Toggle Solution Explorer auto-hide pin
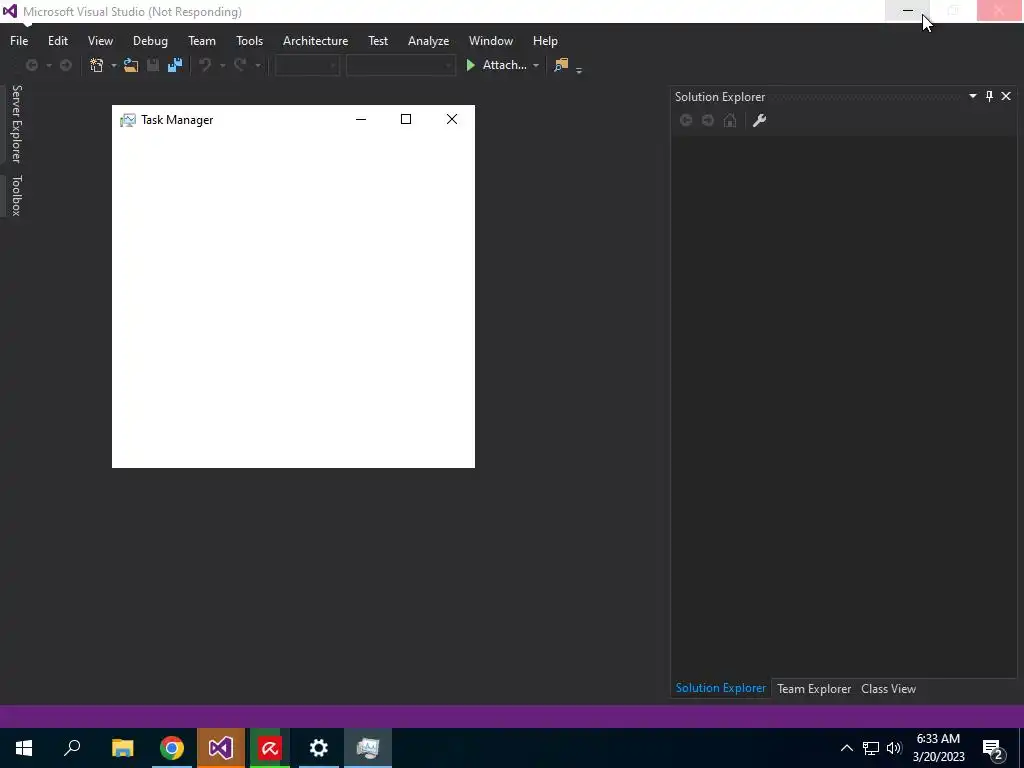The image size is (1024, 768). (989, 96)
